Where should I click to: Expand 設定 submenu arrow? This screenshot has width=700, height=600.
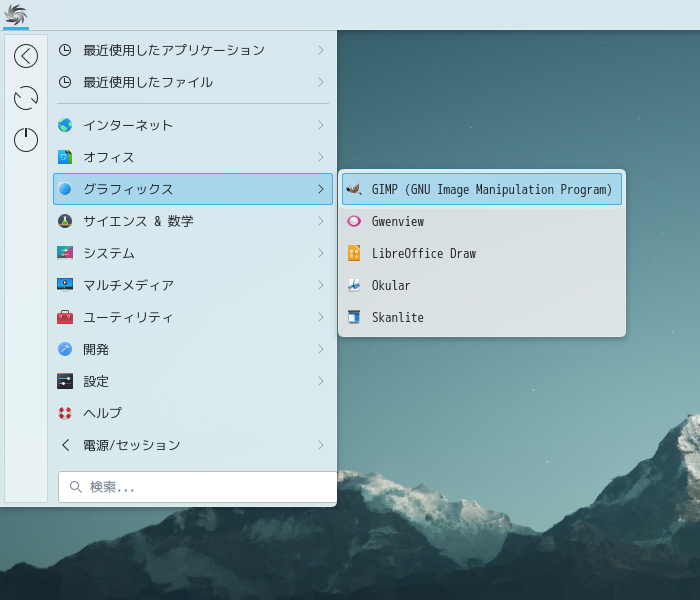[x=321, y=381]
